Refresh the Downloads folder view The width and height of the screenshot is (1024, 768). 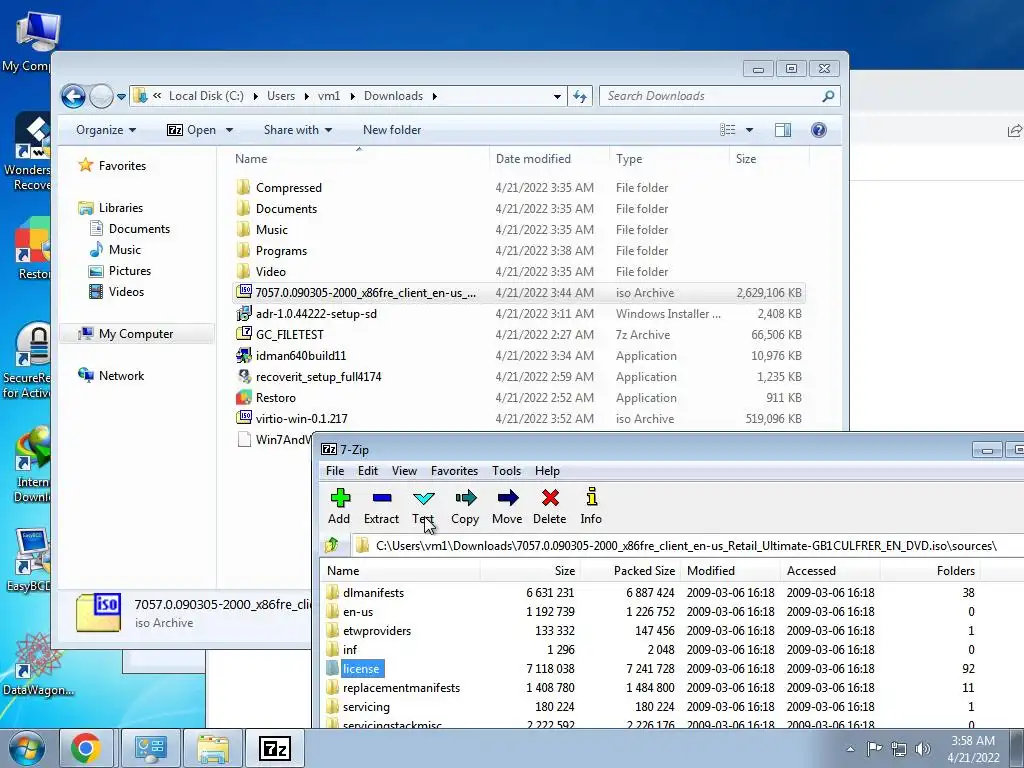point(580,97)
